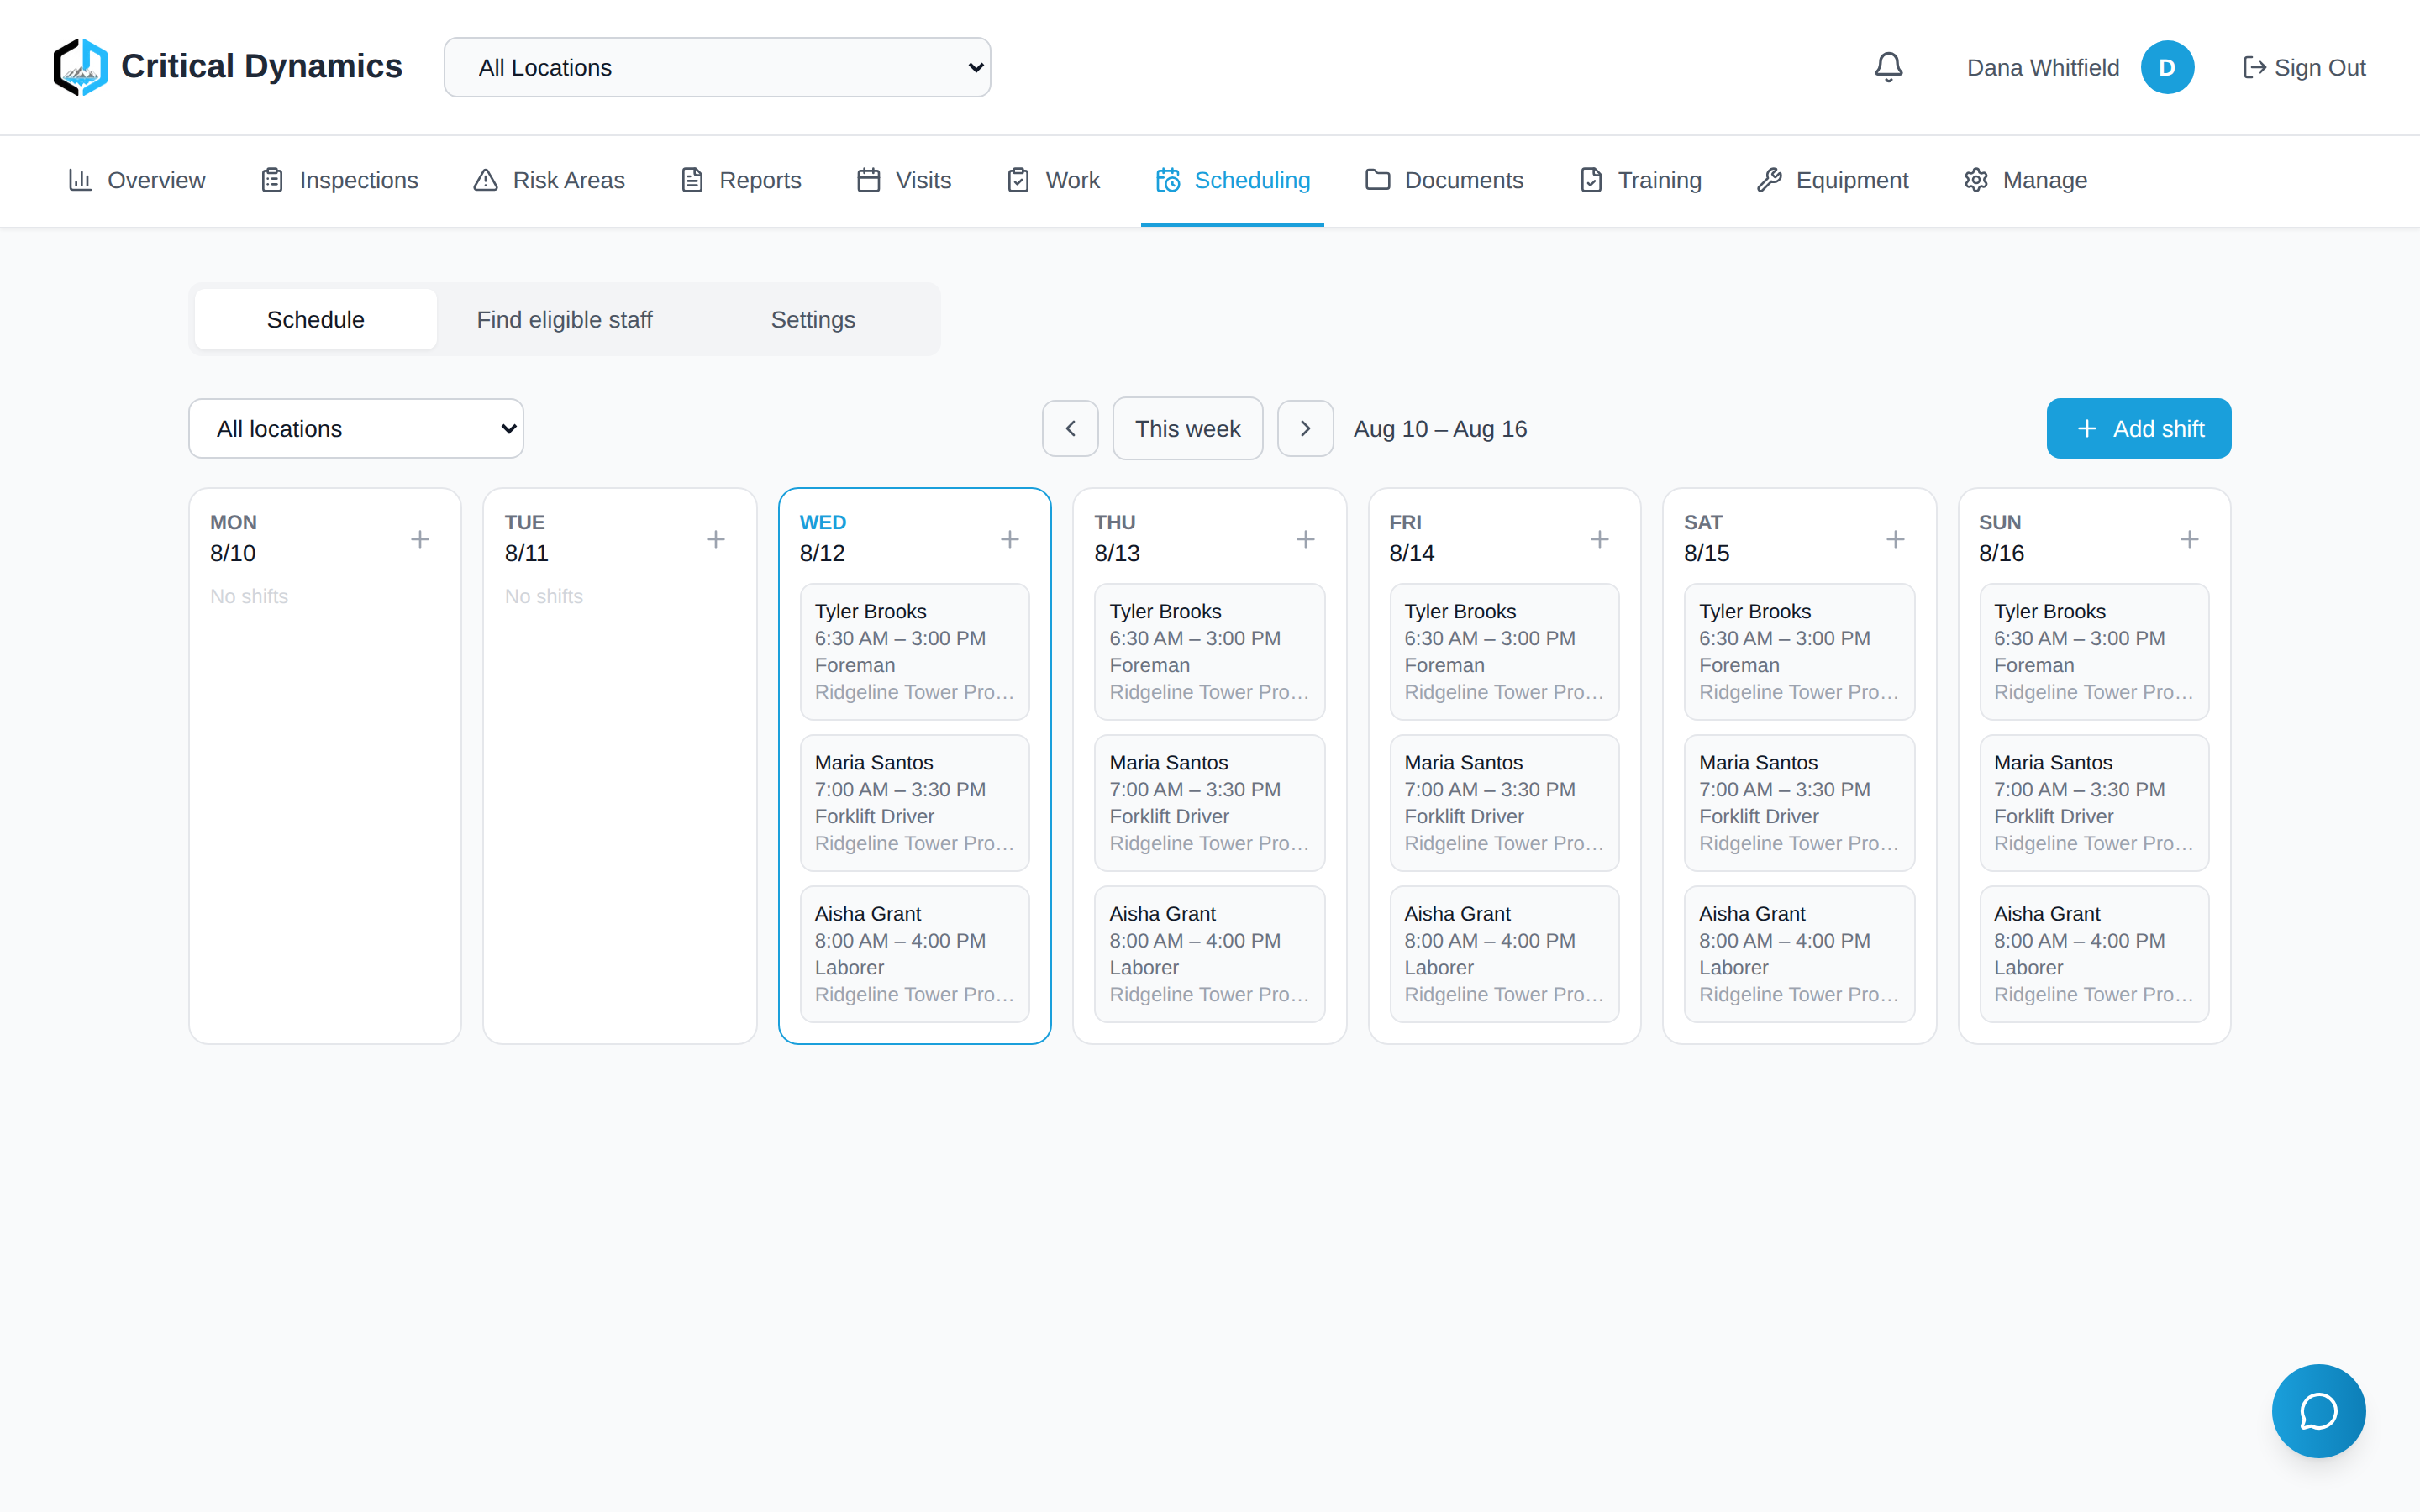
Task: Click the This week button
Action: coord(1187,429)
